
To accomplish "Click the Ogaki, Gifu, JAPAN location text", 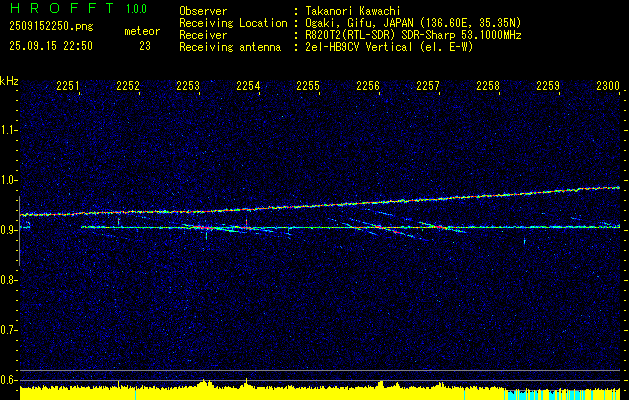I will (413, 23).
